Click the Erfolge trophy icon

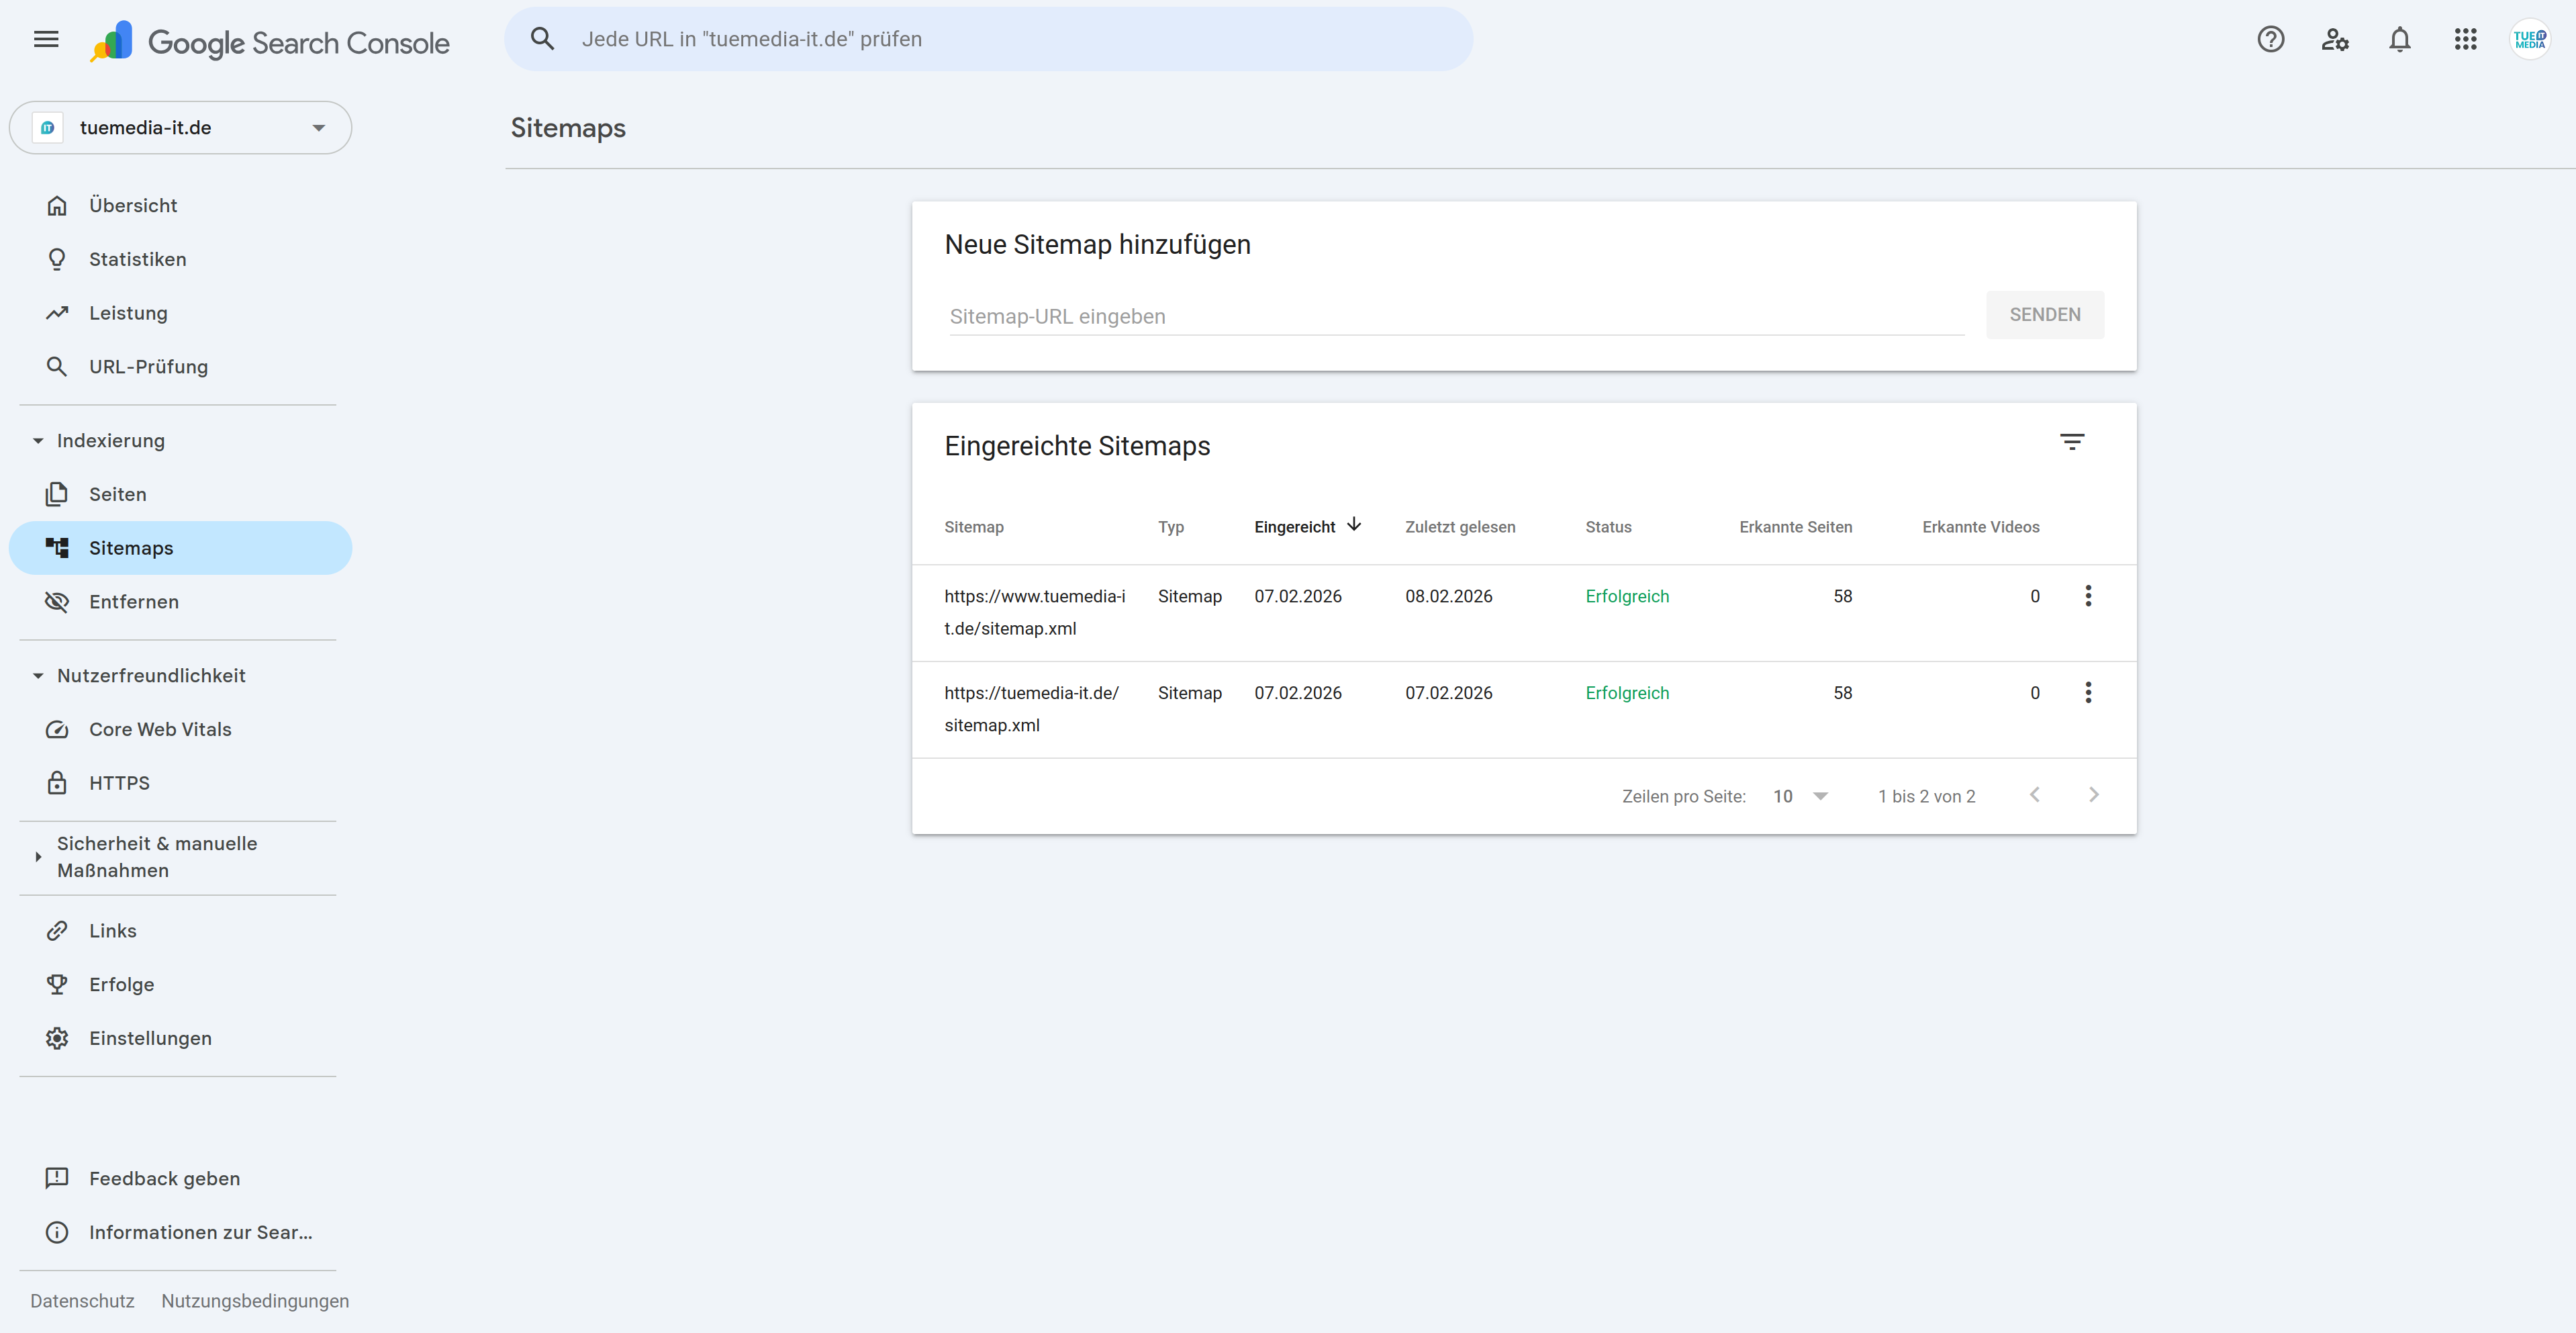[x=57, y=985]
